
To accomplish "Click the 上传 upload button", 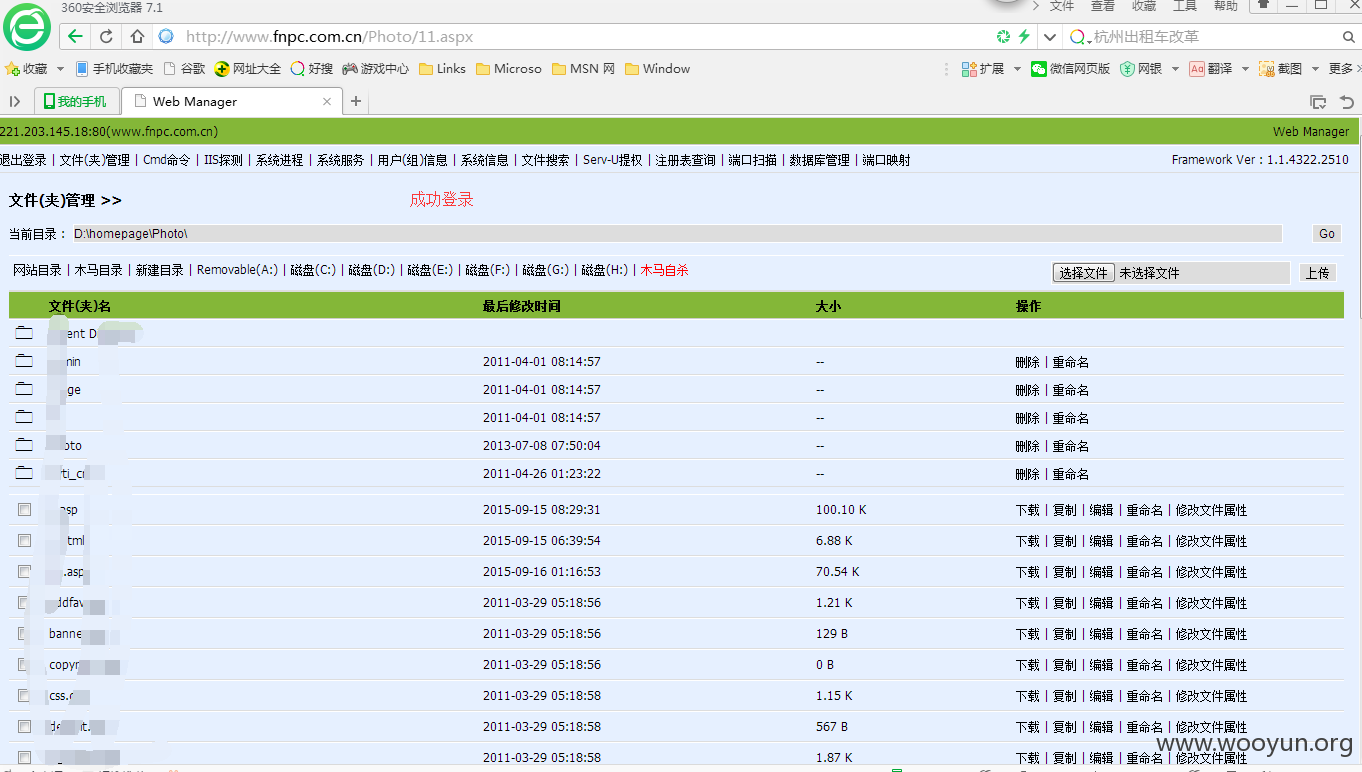I will 1318,273.
